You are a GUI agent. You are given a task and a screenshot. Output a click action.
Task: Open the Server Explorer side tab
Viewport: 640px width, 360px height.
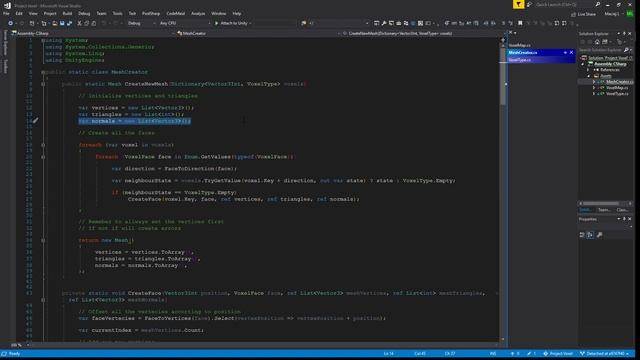[x=5, y=43]
